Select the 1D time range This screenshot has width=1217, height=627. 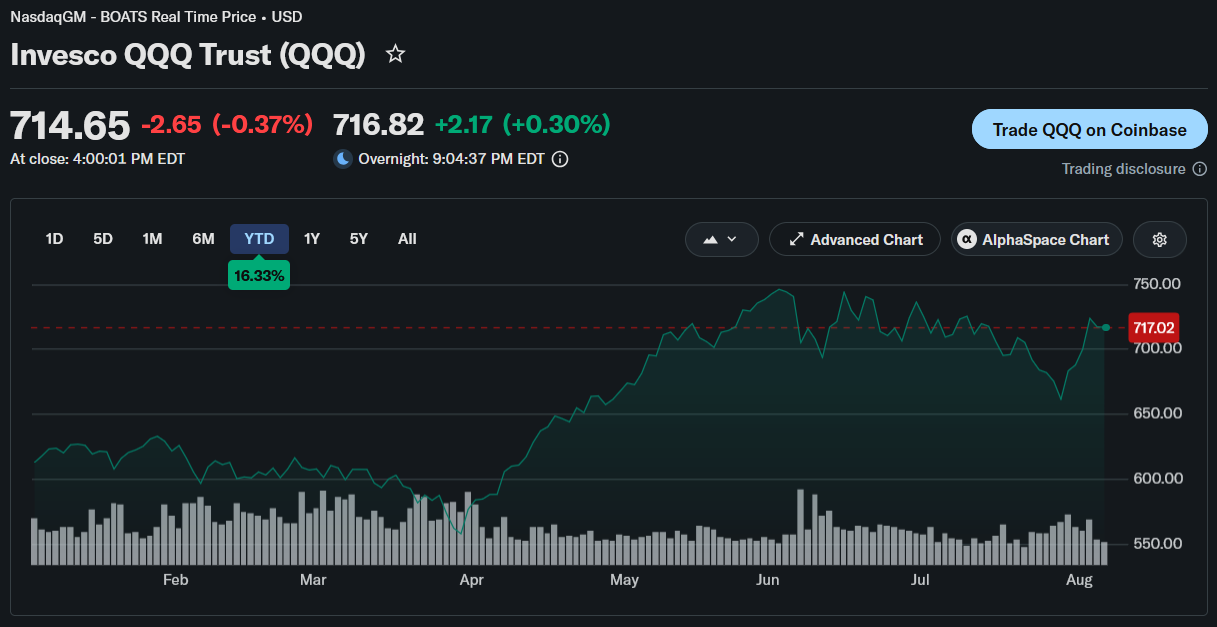[54, 239]
